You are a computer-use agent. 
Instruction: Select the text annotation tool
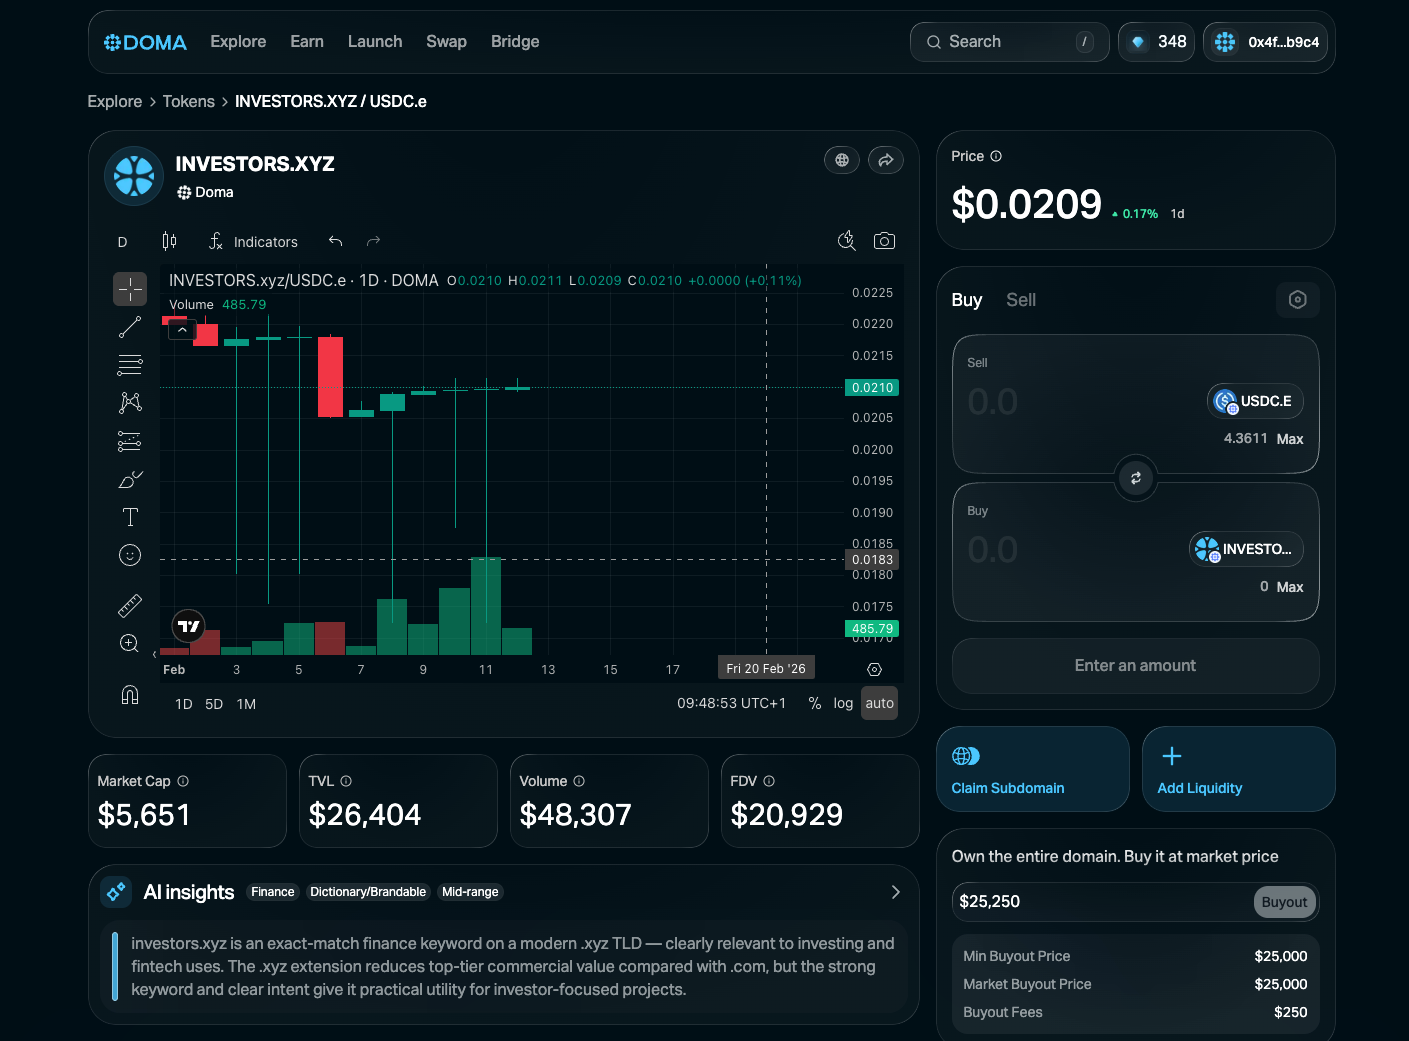click(130, 517)
